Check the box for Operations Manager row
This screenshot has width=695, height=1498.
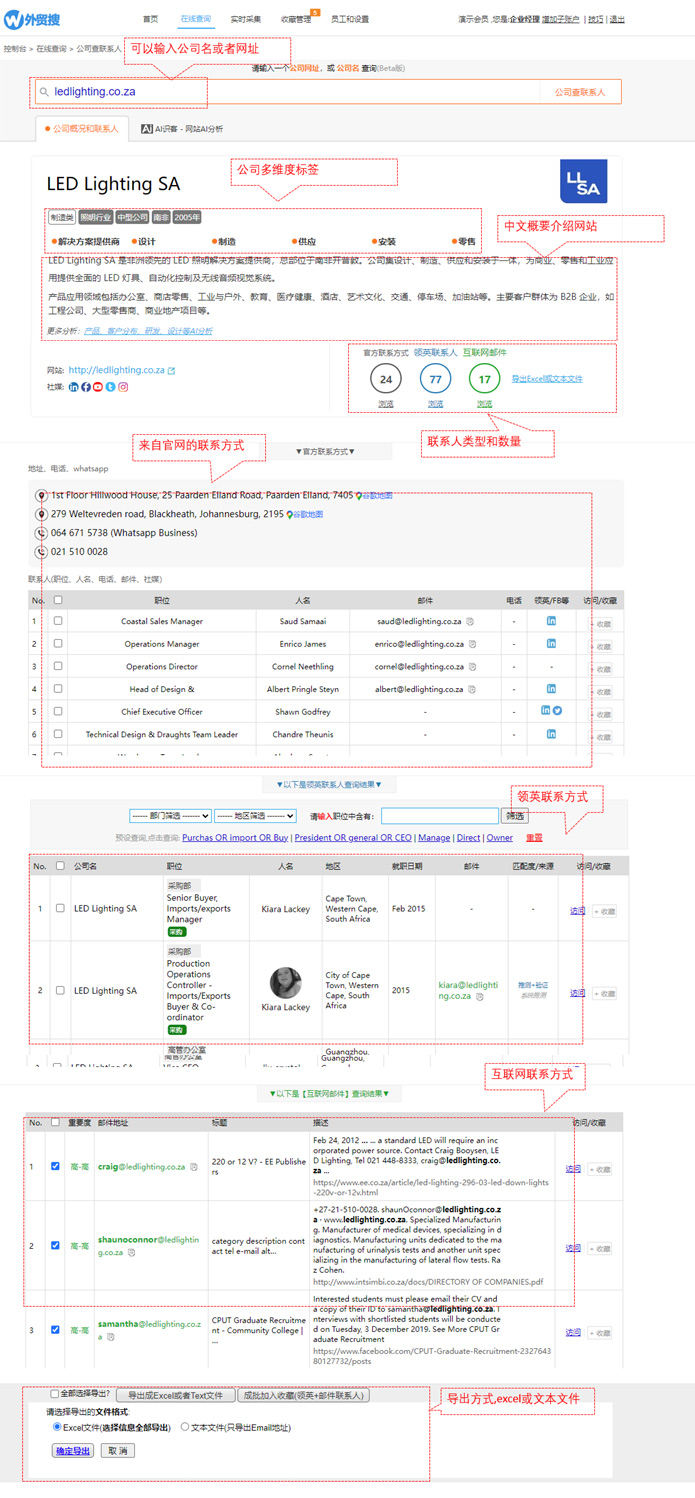(x=58, y=644)
